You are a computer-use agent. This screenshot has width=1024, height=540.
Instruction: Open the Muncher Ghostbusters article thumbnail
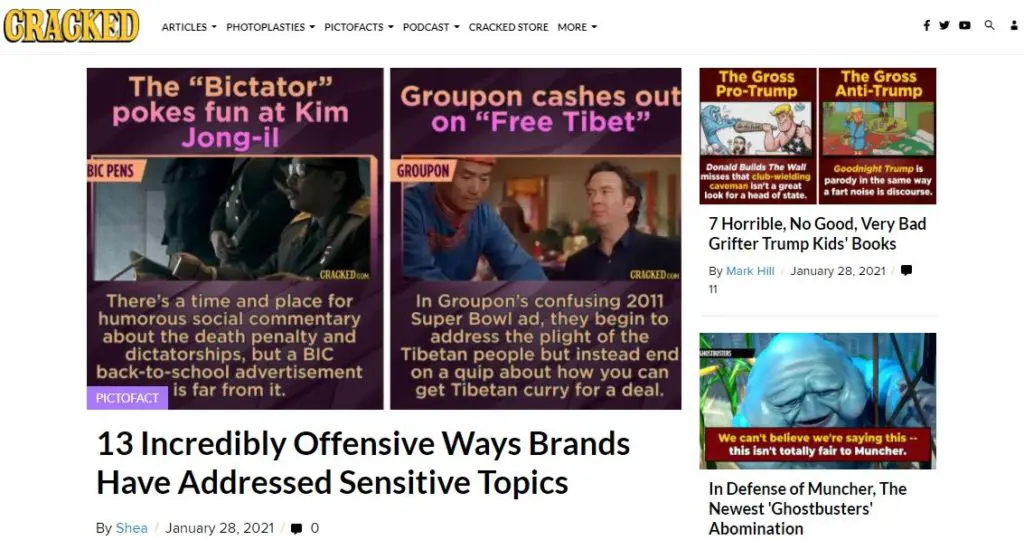click(x=818, y=401)
